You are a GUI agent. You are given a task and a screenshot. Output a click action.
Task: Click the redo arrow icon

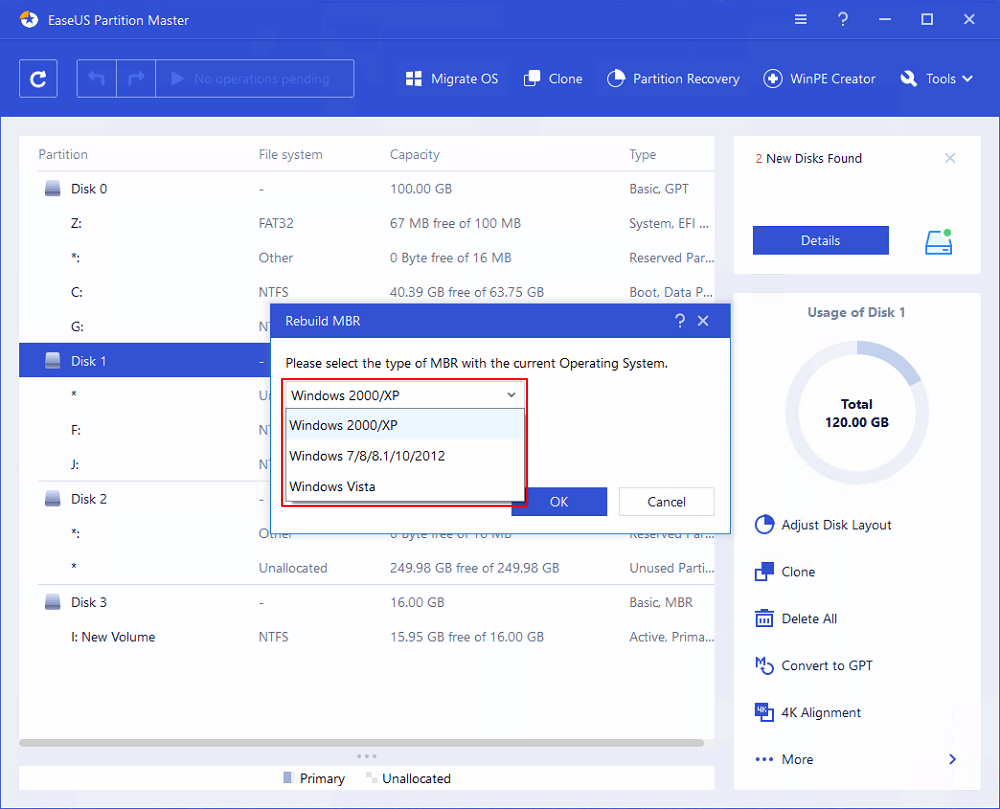(136, 78)
